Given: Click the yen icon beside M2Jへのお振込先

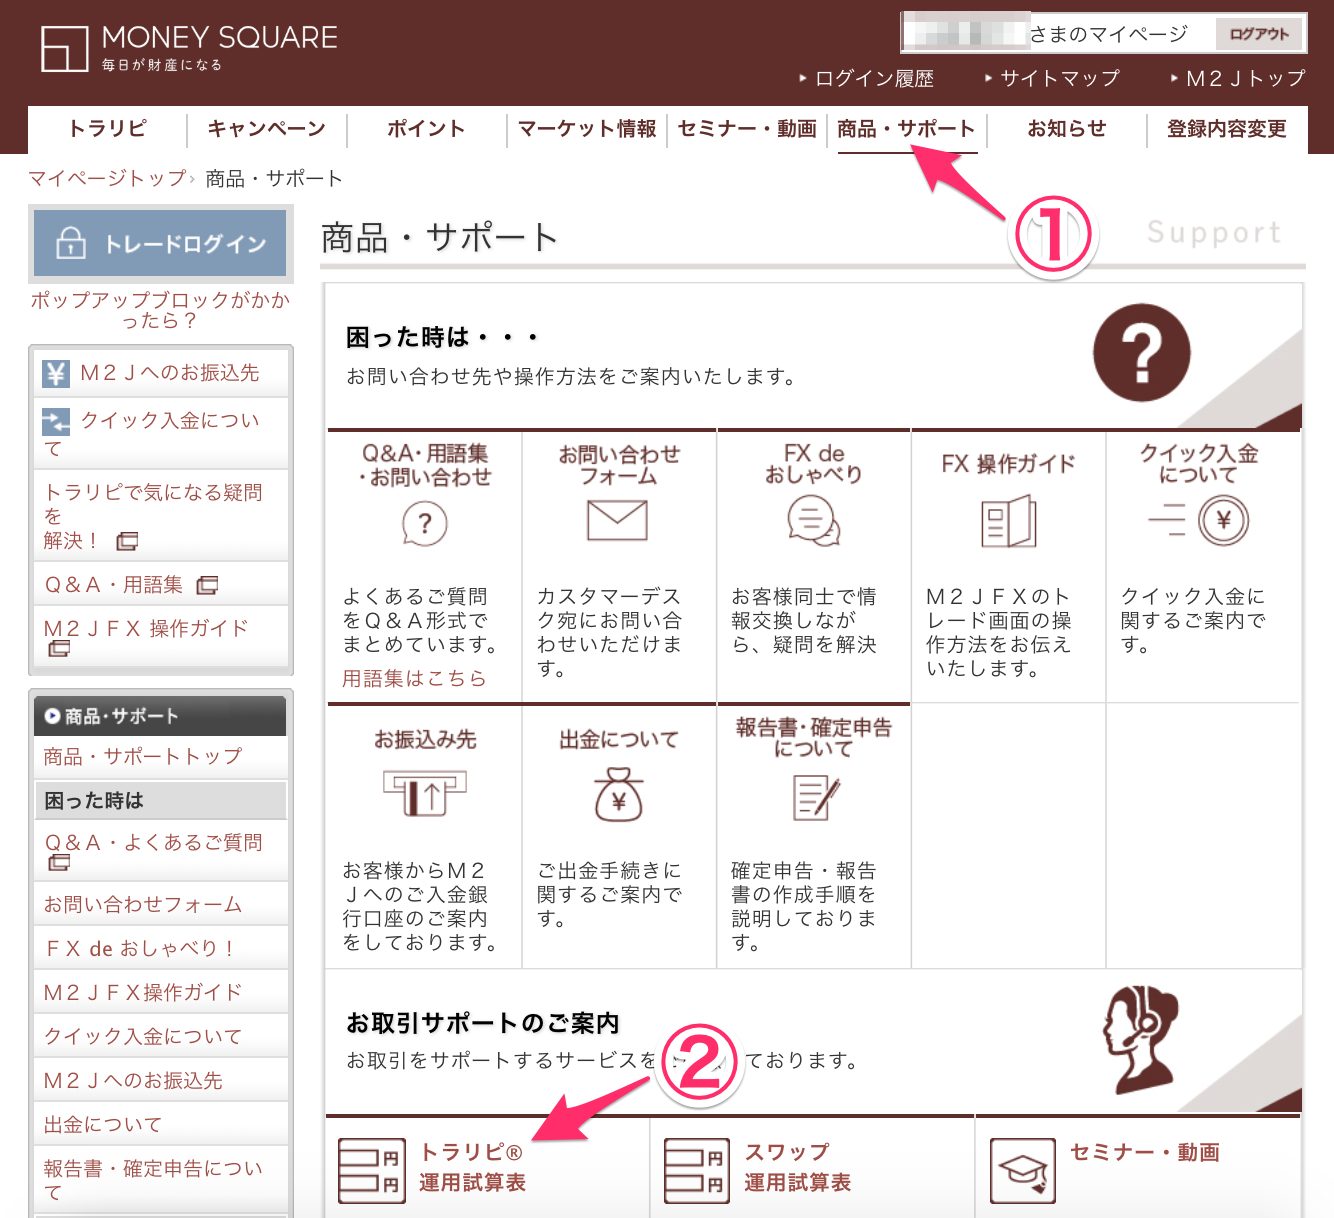Looking at the screenshot, I should [x=56, y=374].
